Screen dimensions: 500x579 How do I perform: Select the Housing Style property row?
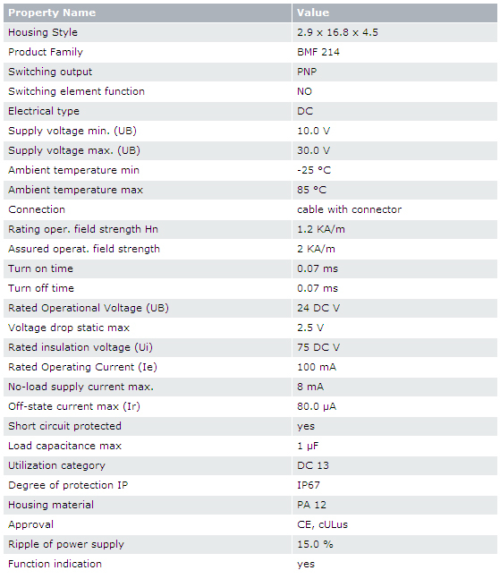[250, 32]
